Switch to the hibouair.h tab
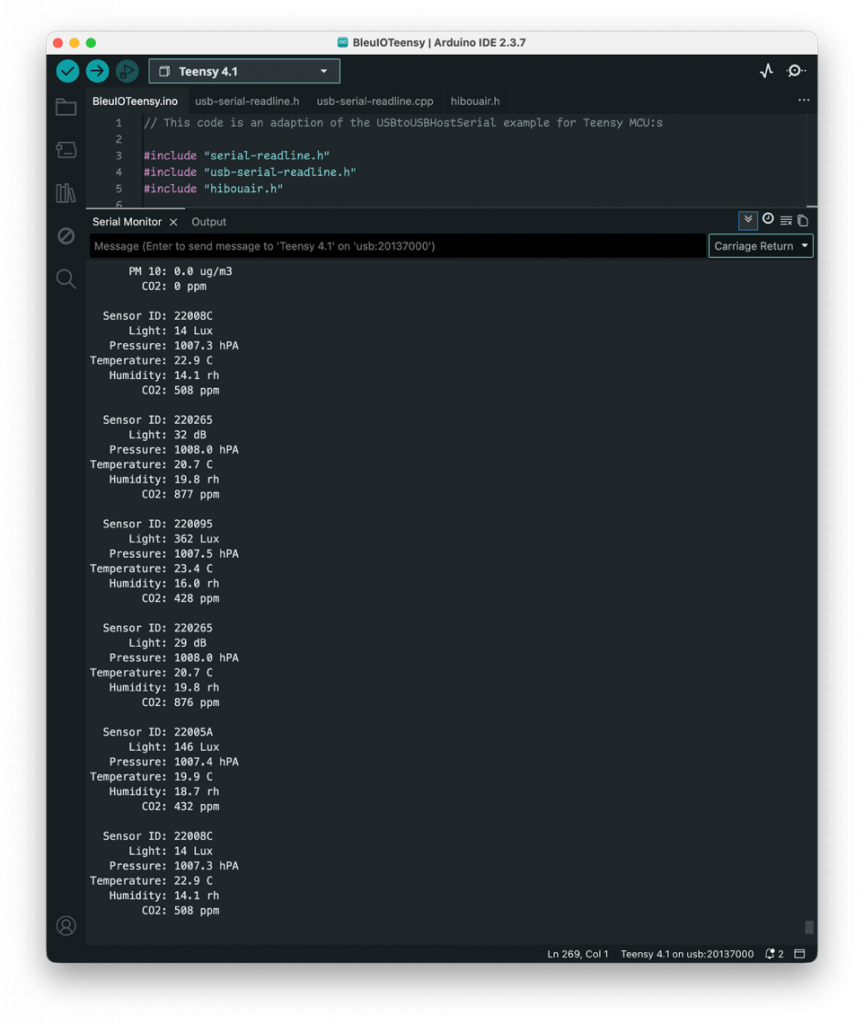Image resolution: width=864 pixels, height=1024 pixels. click(475, 101)
